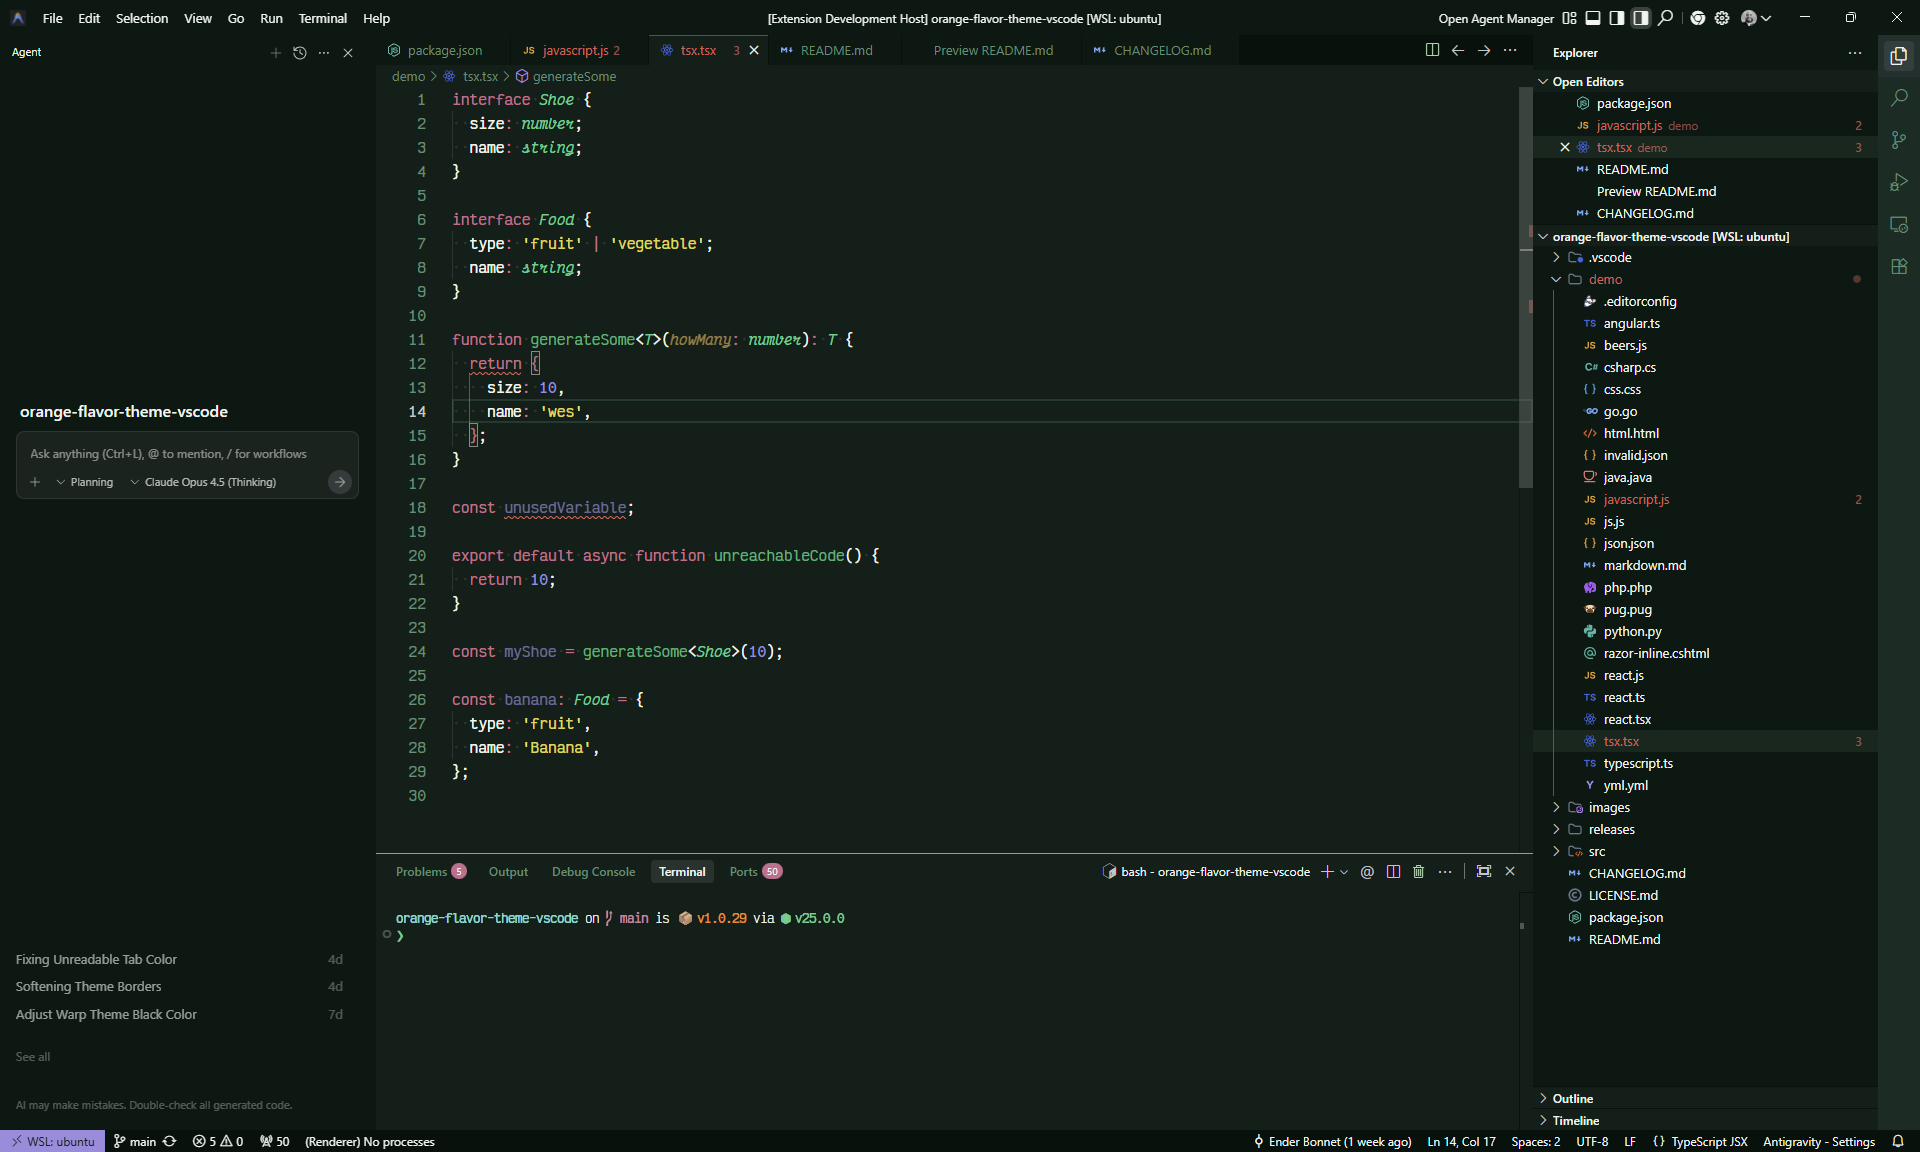
Task: Click See all conversations link
Action: point(32,1056)
